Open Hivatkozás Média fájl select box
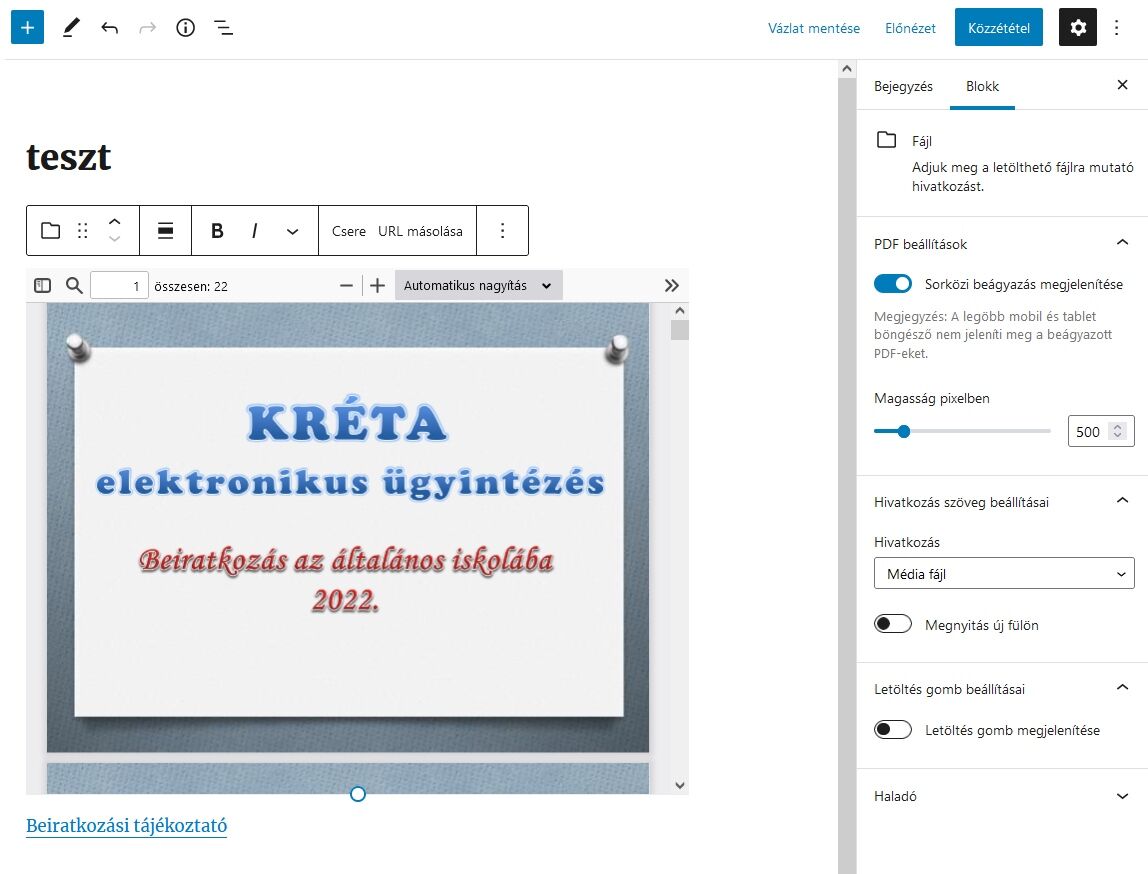Viewport: 1148px width, 874px height. click(1004, 573)
